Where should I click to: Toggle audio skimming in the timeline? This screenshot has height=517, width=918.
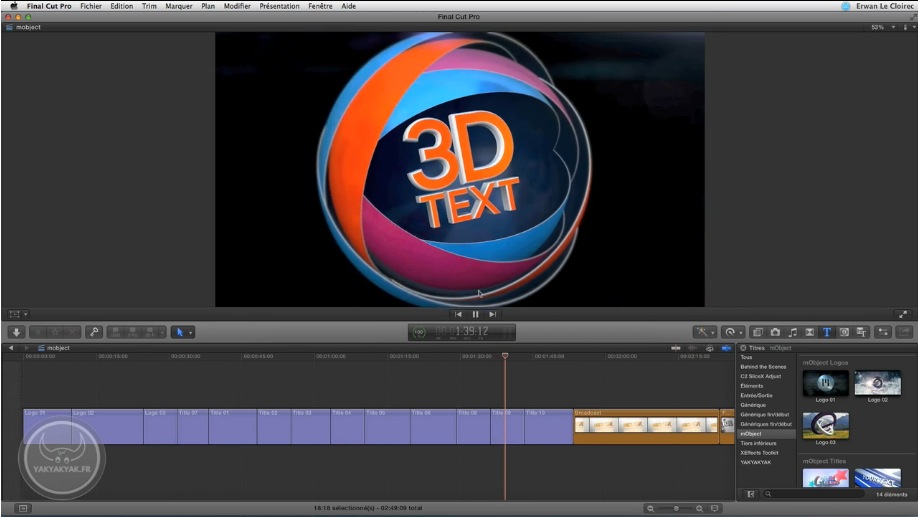click(692, 348)
